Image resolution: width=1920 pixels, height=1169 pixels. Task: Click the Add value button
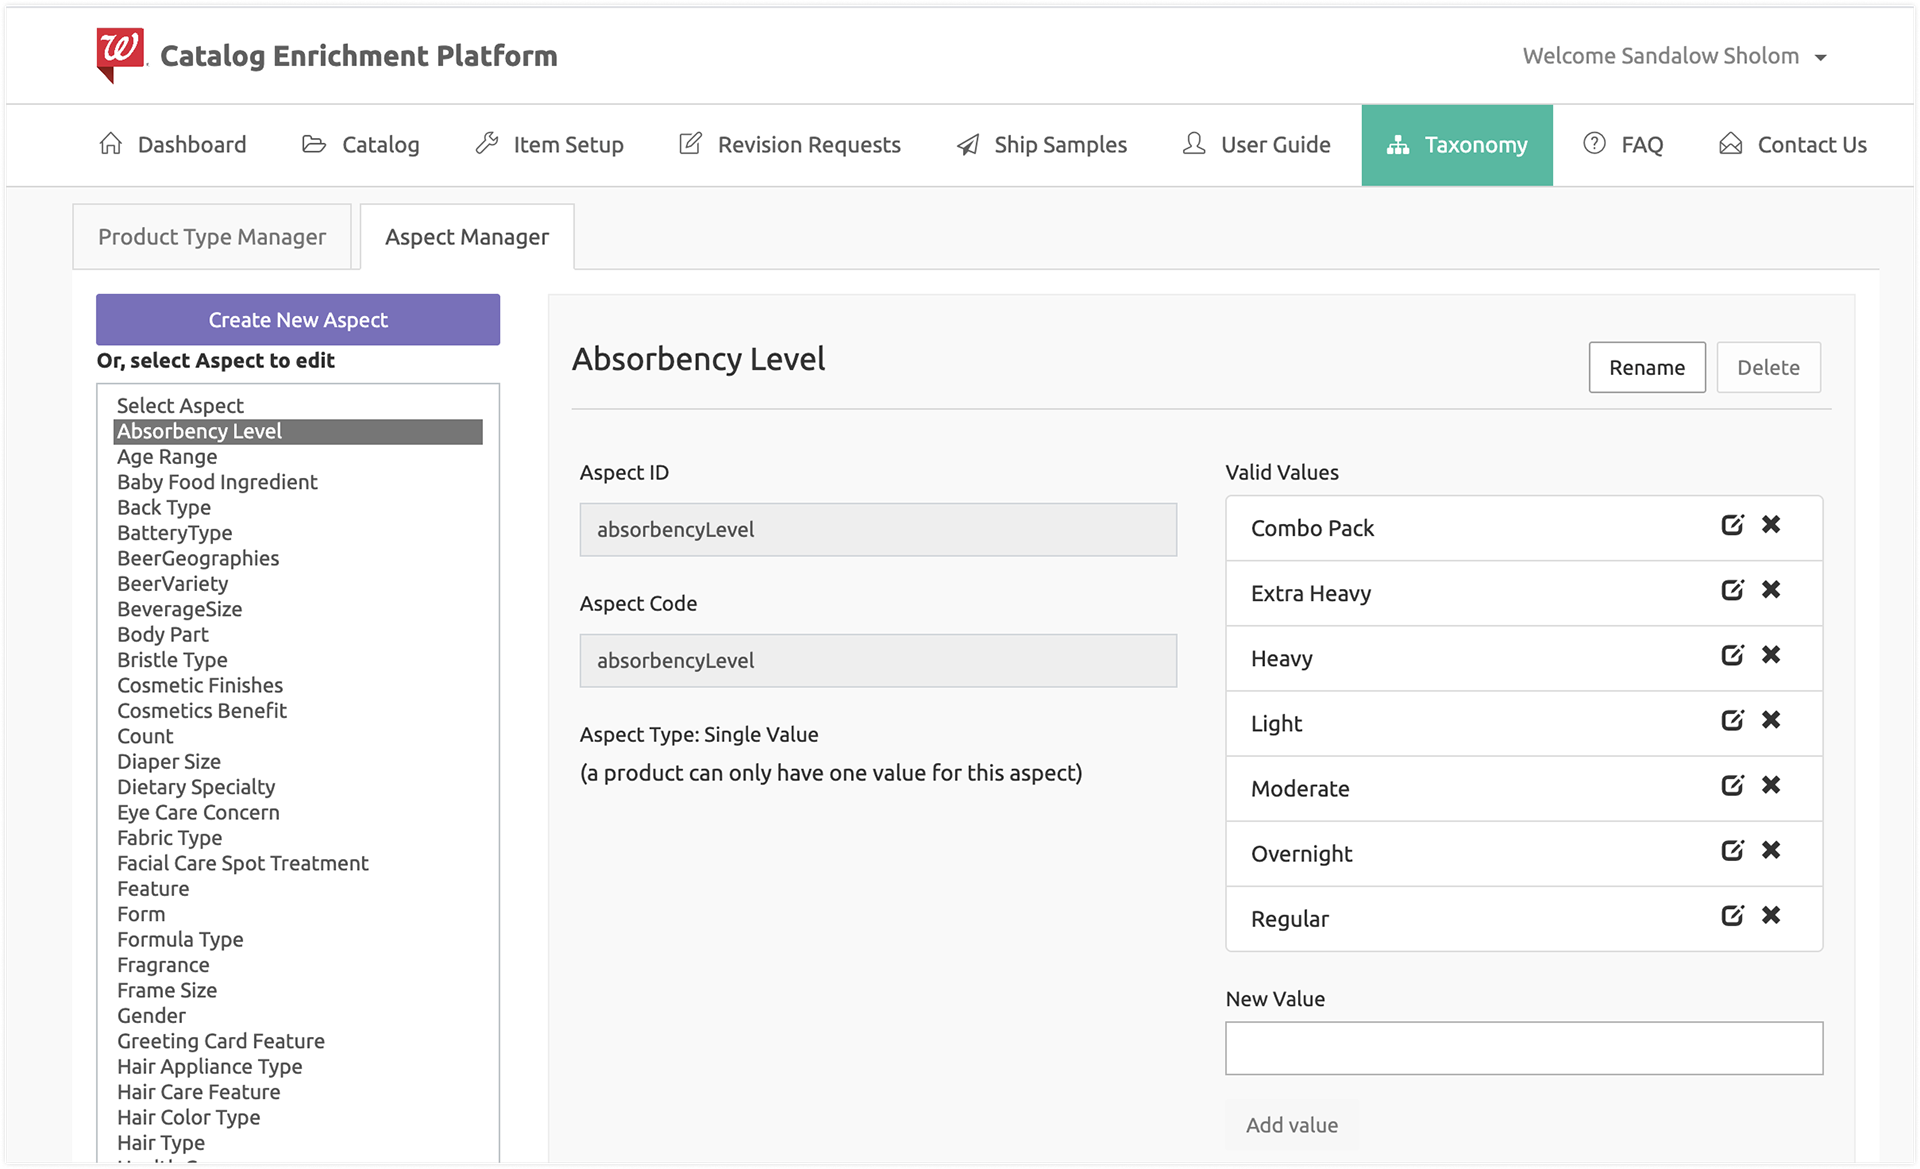click(1291, 1125)
